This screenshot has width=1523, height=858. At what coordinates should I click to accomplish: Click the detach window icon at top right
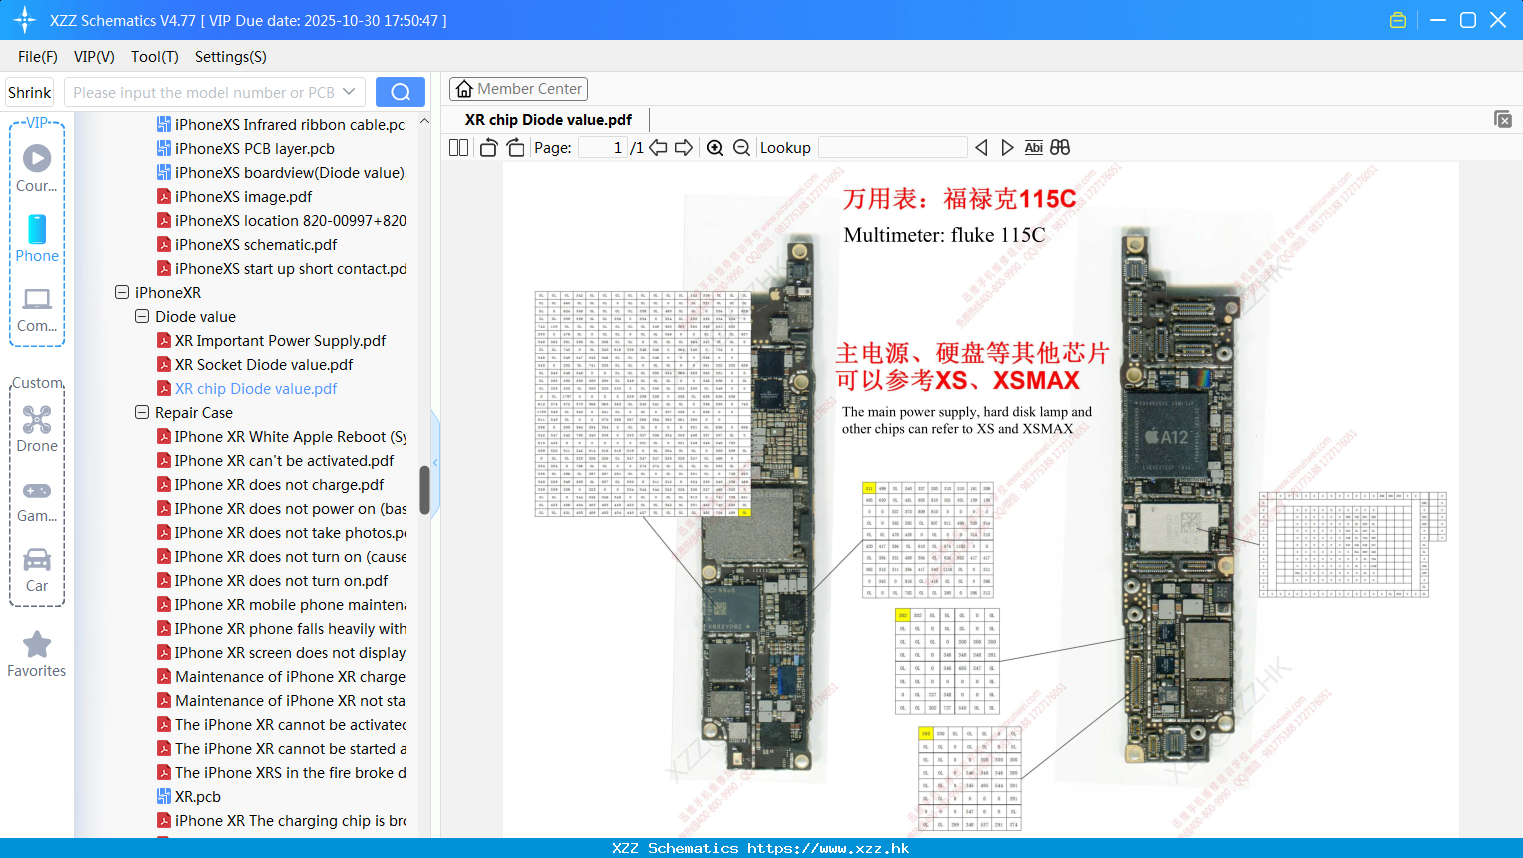click(1503, 119)
